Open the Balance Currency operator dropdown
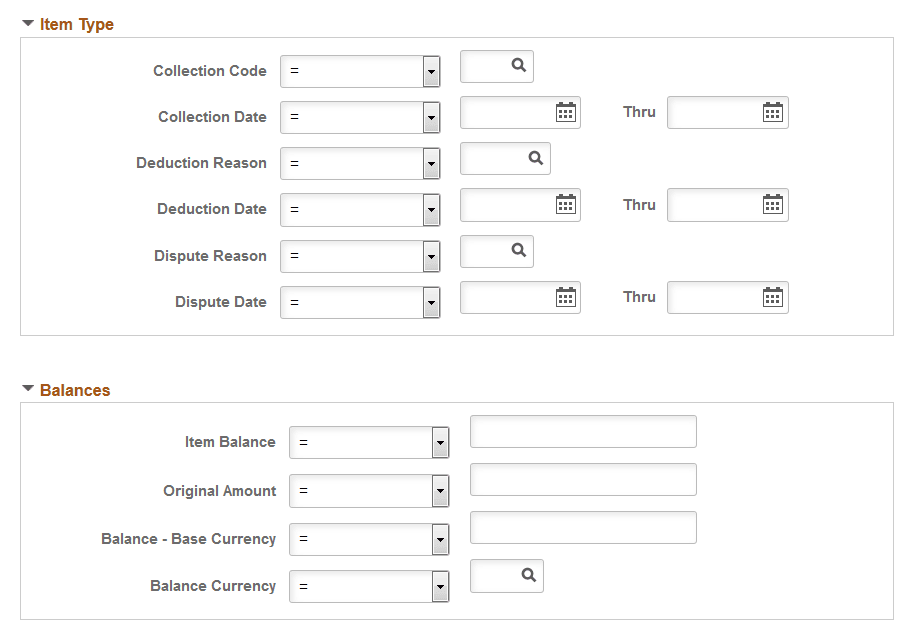 (440, 586)
